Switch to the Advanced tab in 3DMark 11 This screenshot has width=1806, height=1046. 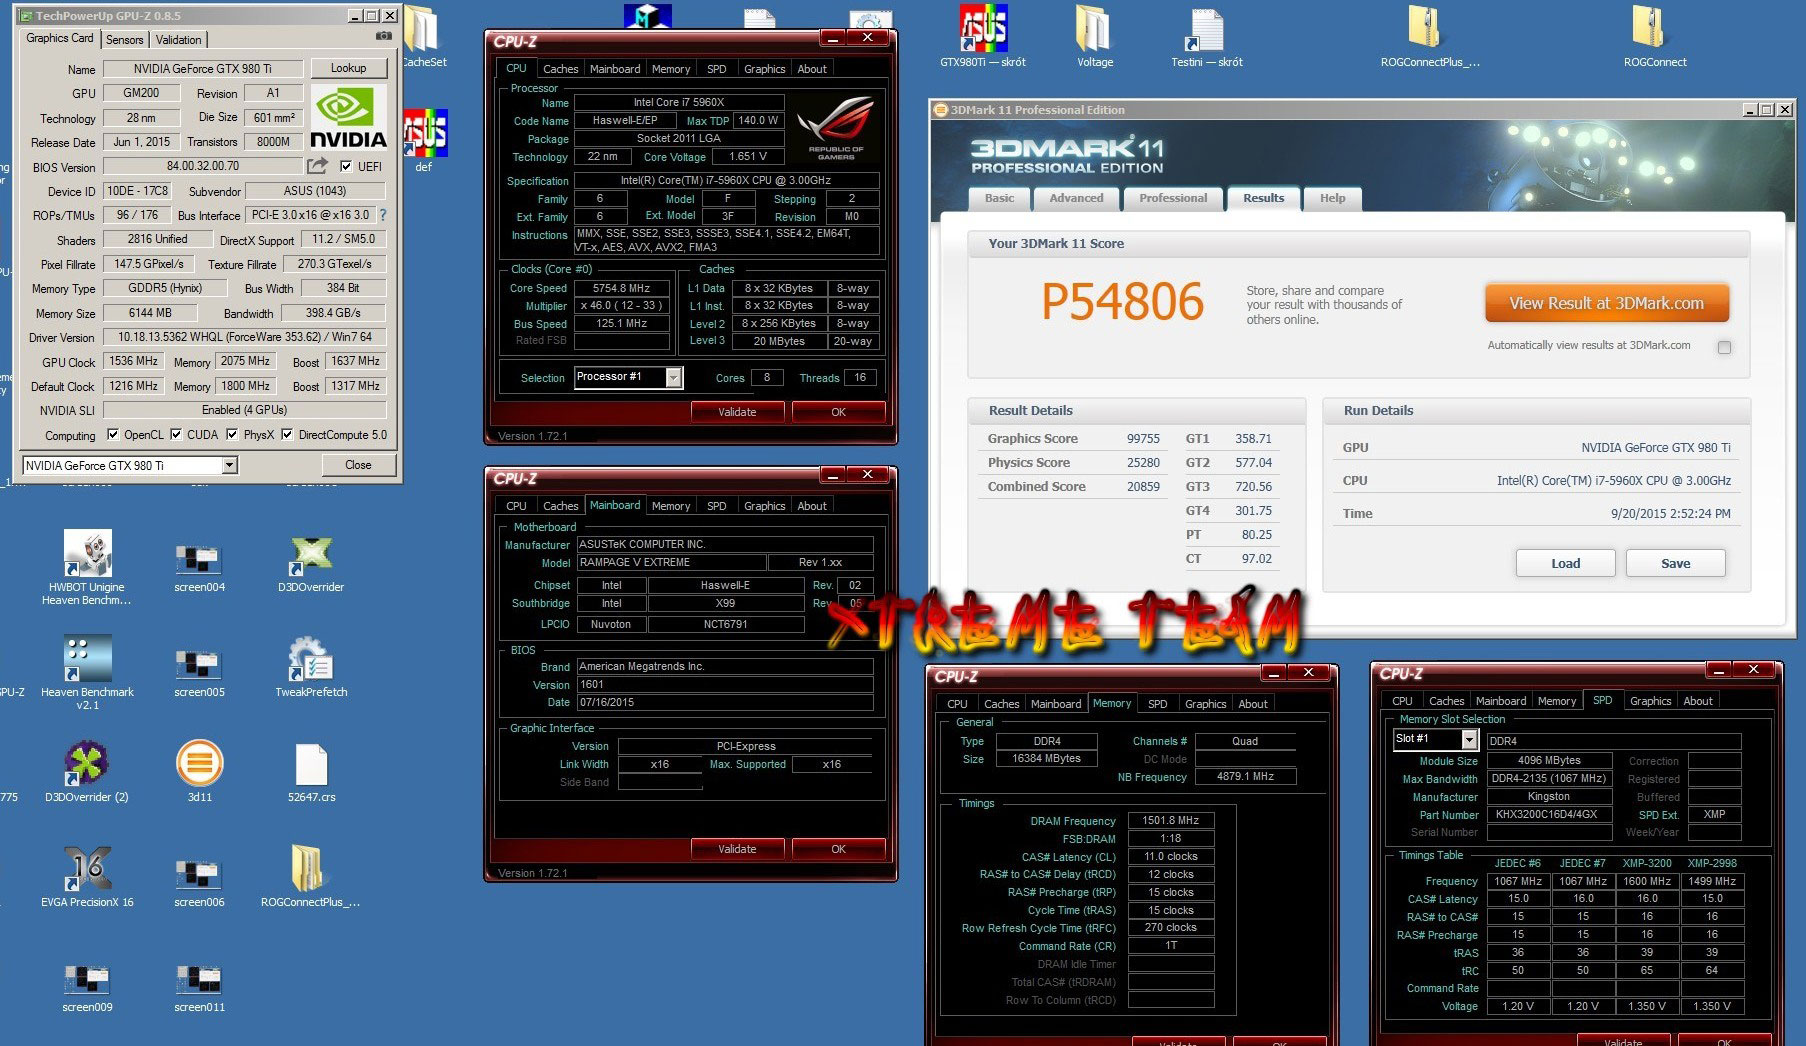point(1076,198)
